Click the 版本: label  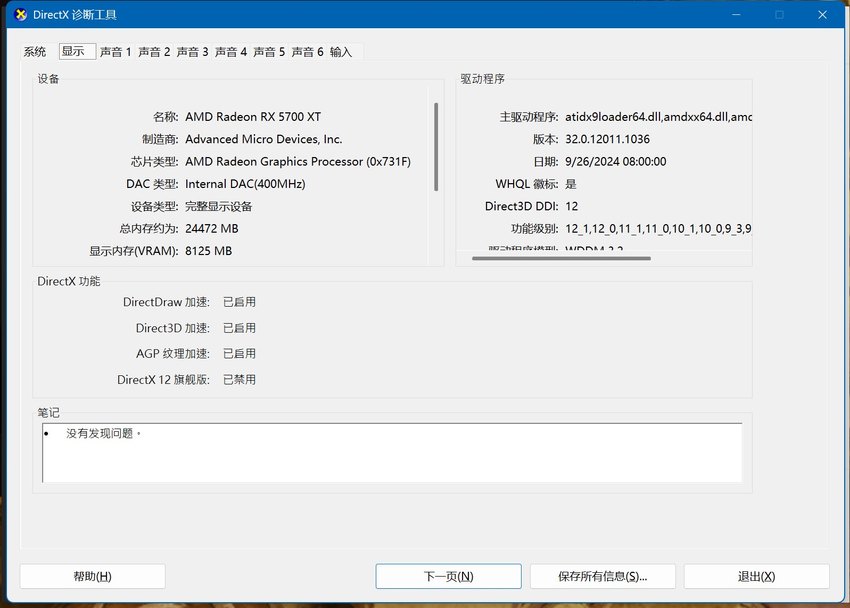pos(545,139)
